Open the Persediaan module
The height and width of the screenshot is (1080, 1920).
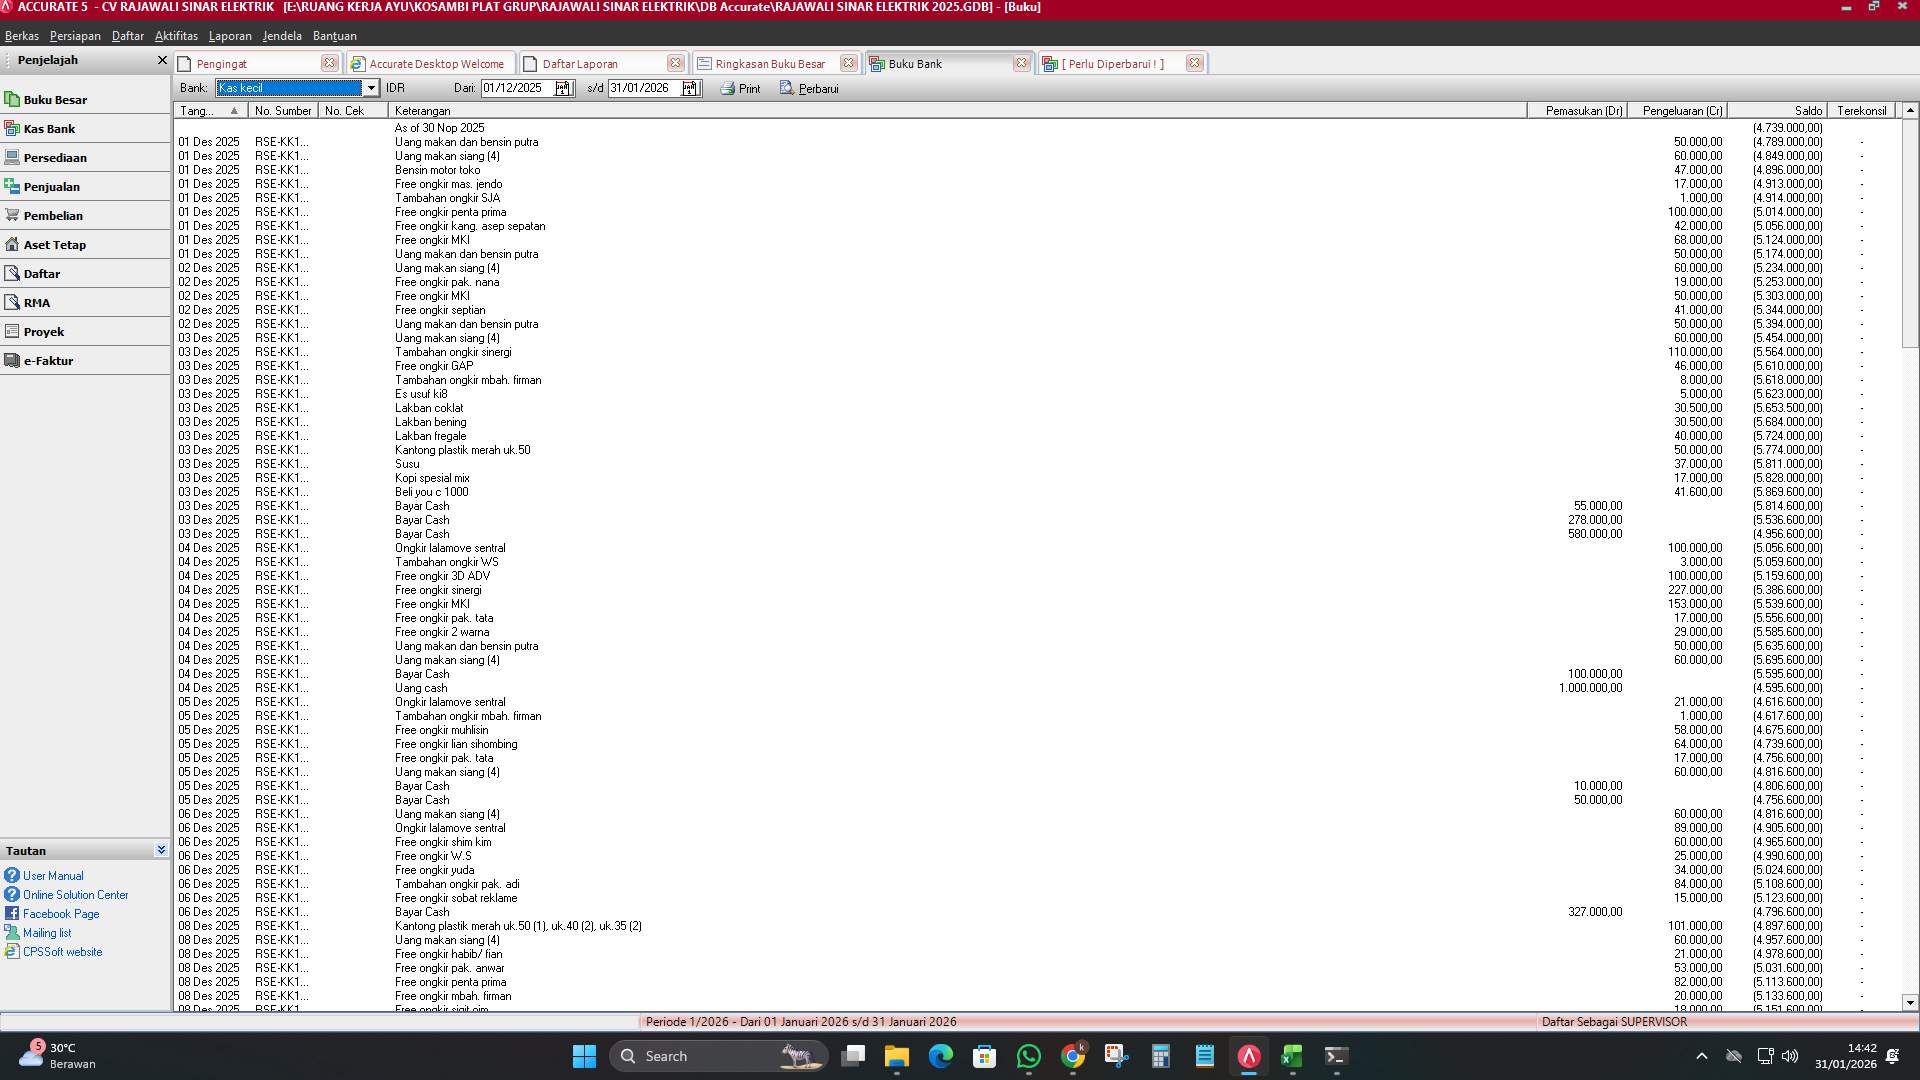coord(56,157)
